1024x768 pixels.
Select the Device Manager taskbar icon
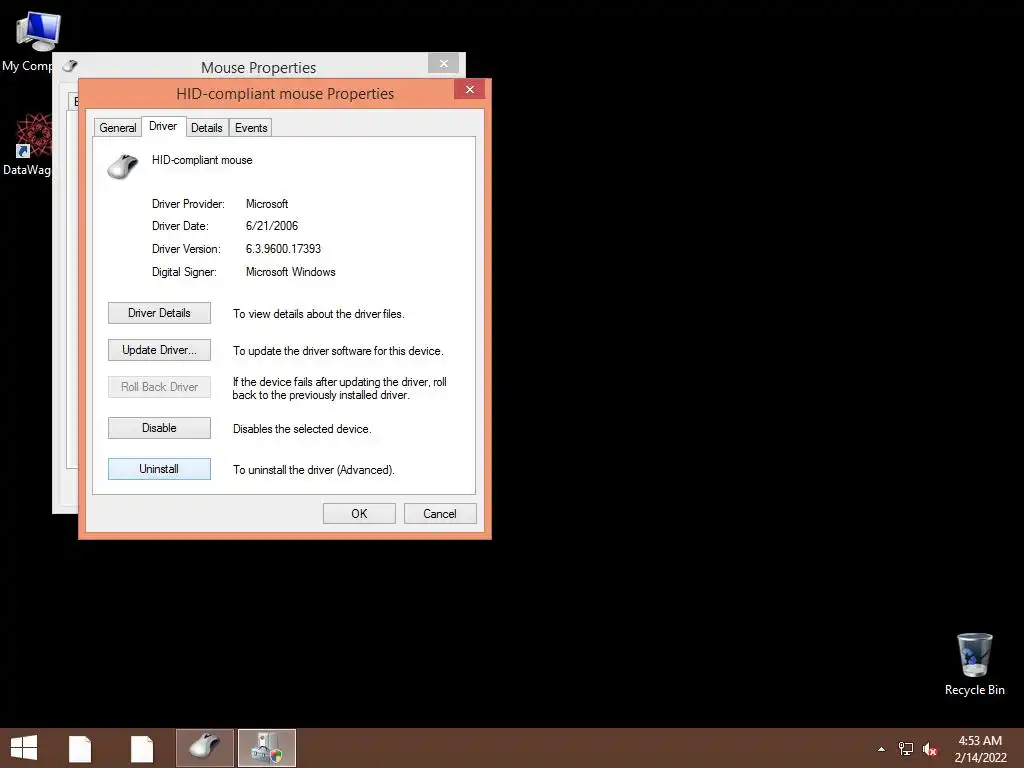click(x=267, y=748)
